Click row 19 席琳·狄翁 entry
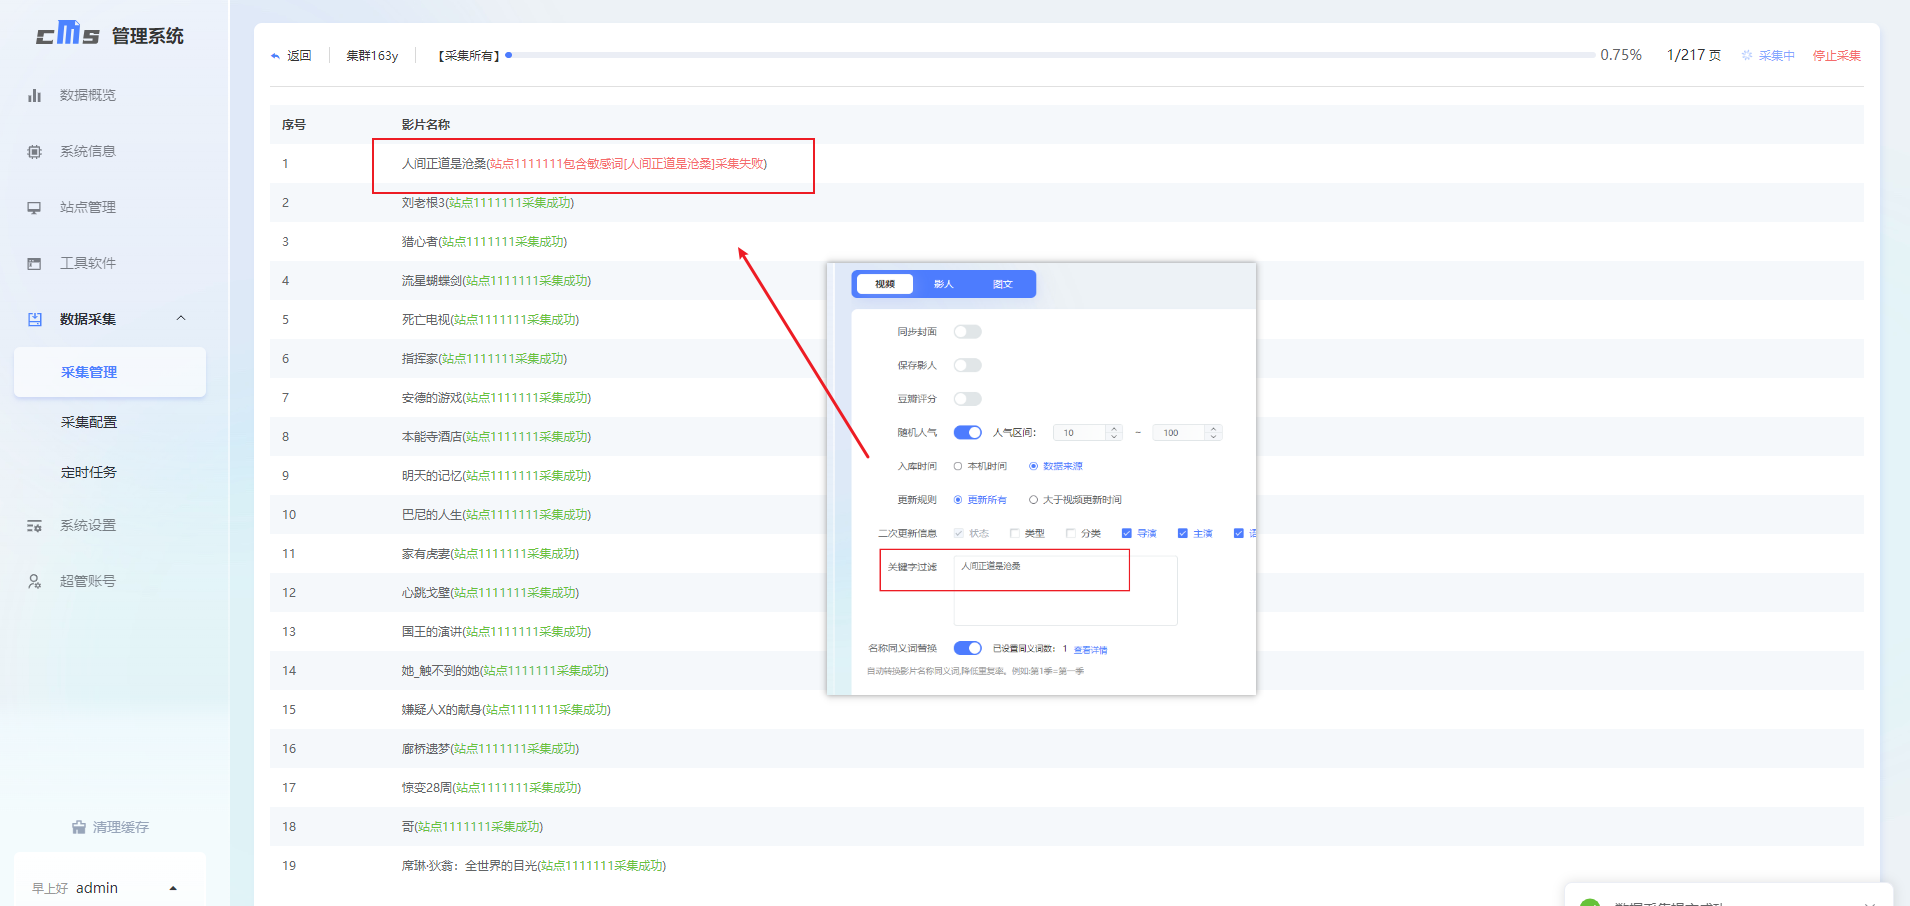1910x906 pixels. [x=534, y=865]
